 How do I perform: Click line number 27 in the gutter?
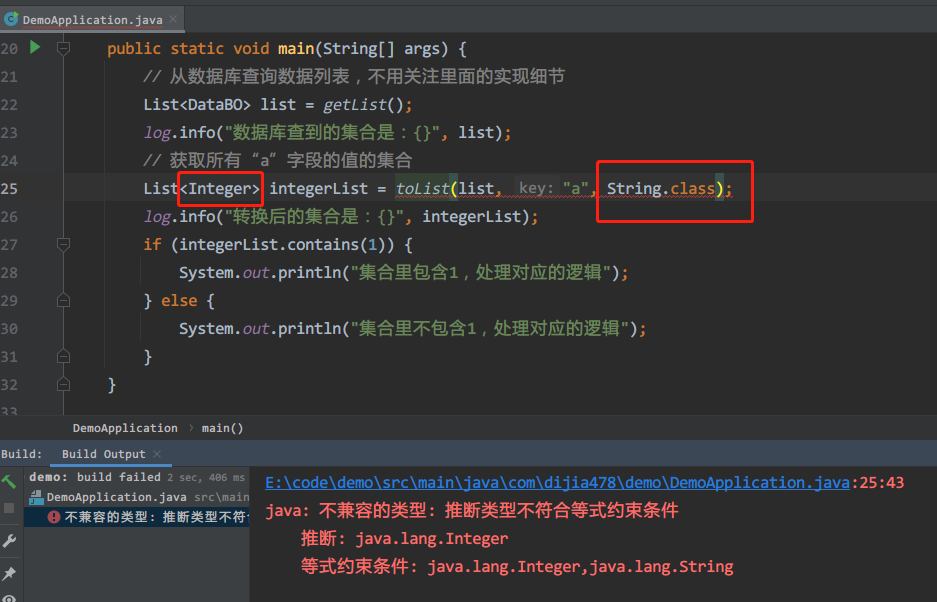coord(9,245)
